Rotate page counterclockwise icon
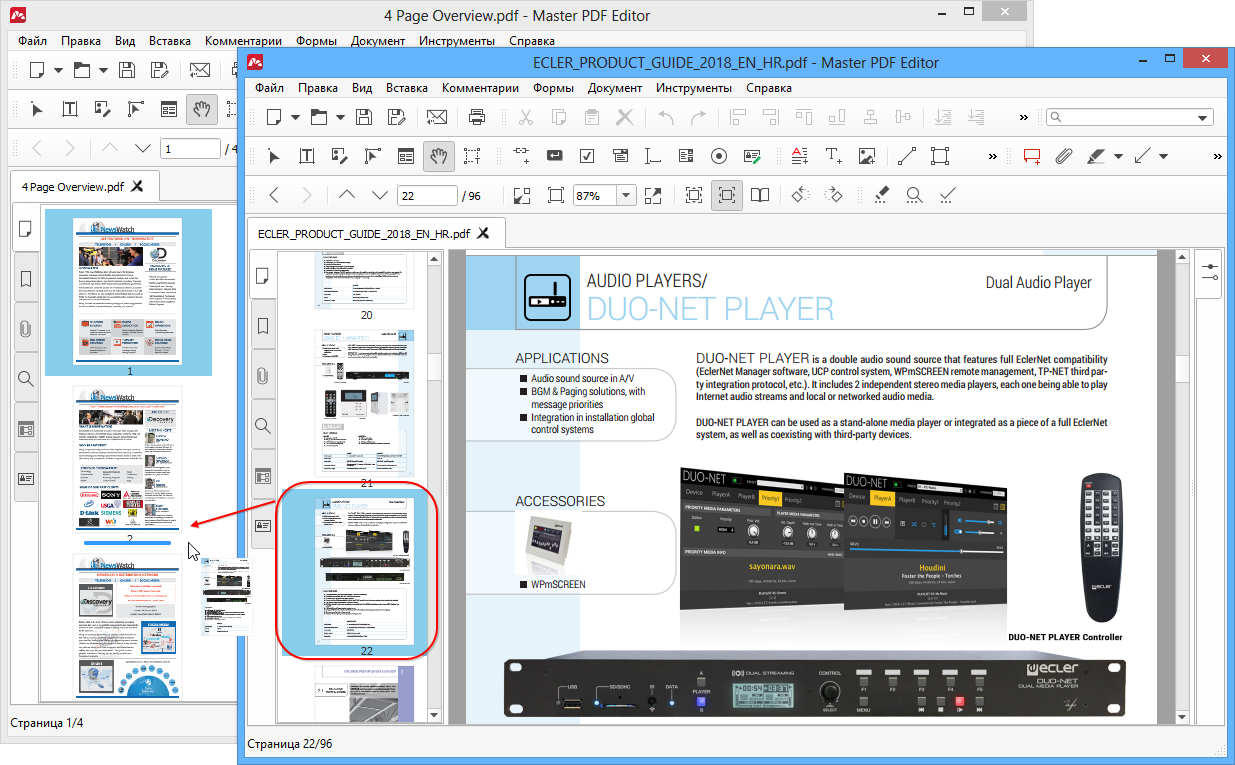This screenshot has height=765, width=1235. click(800, 195)
